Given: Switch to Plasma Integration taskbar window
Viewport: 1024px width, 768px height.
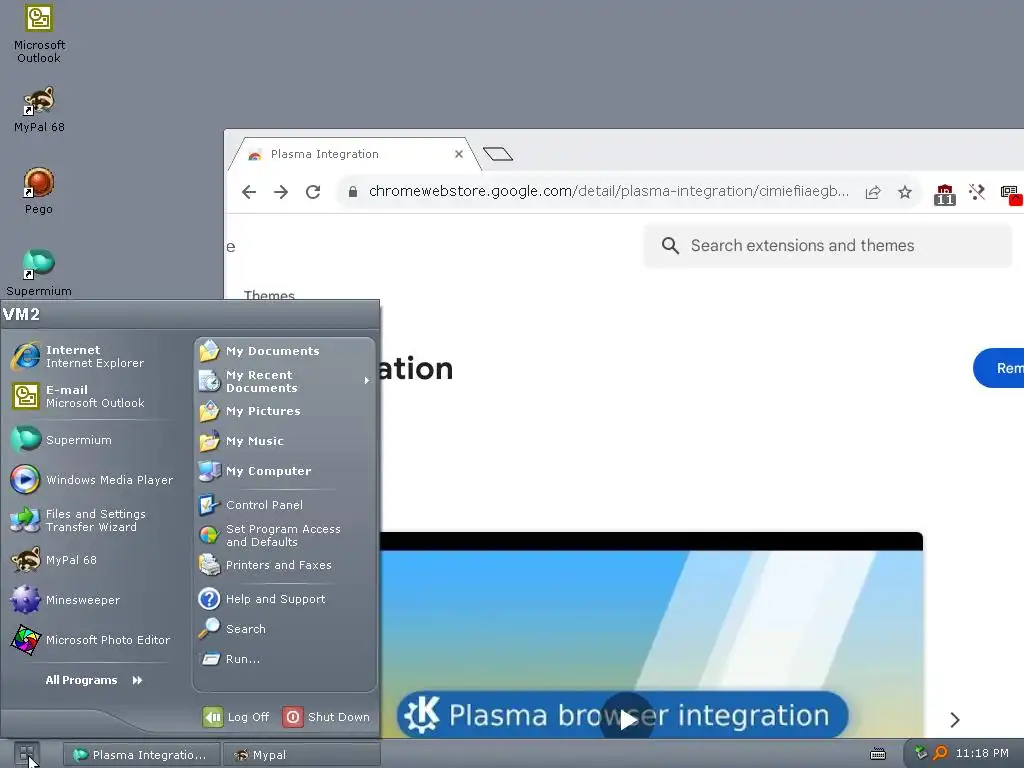Looking at the screenshot, I should pyautogui.click(x=141, y=754).
